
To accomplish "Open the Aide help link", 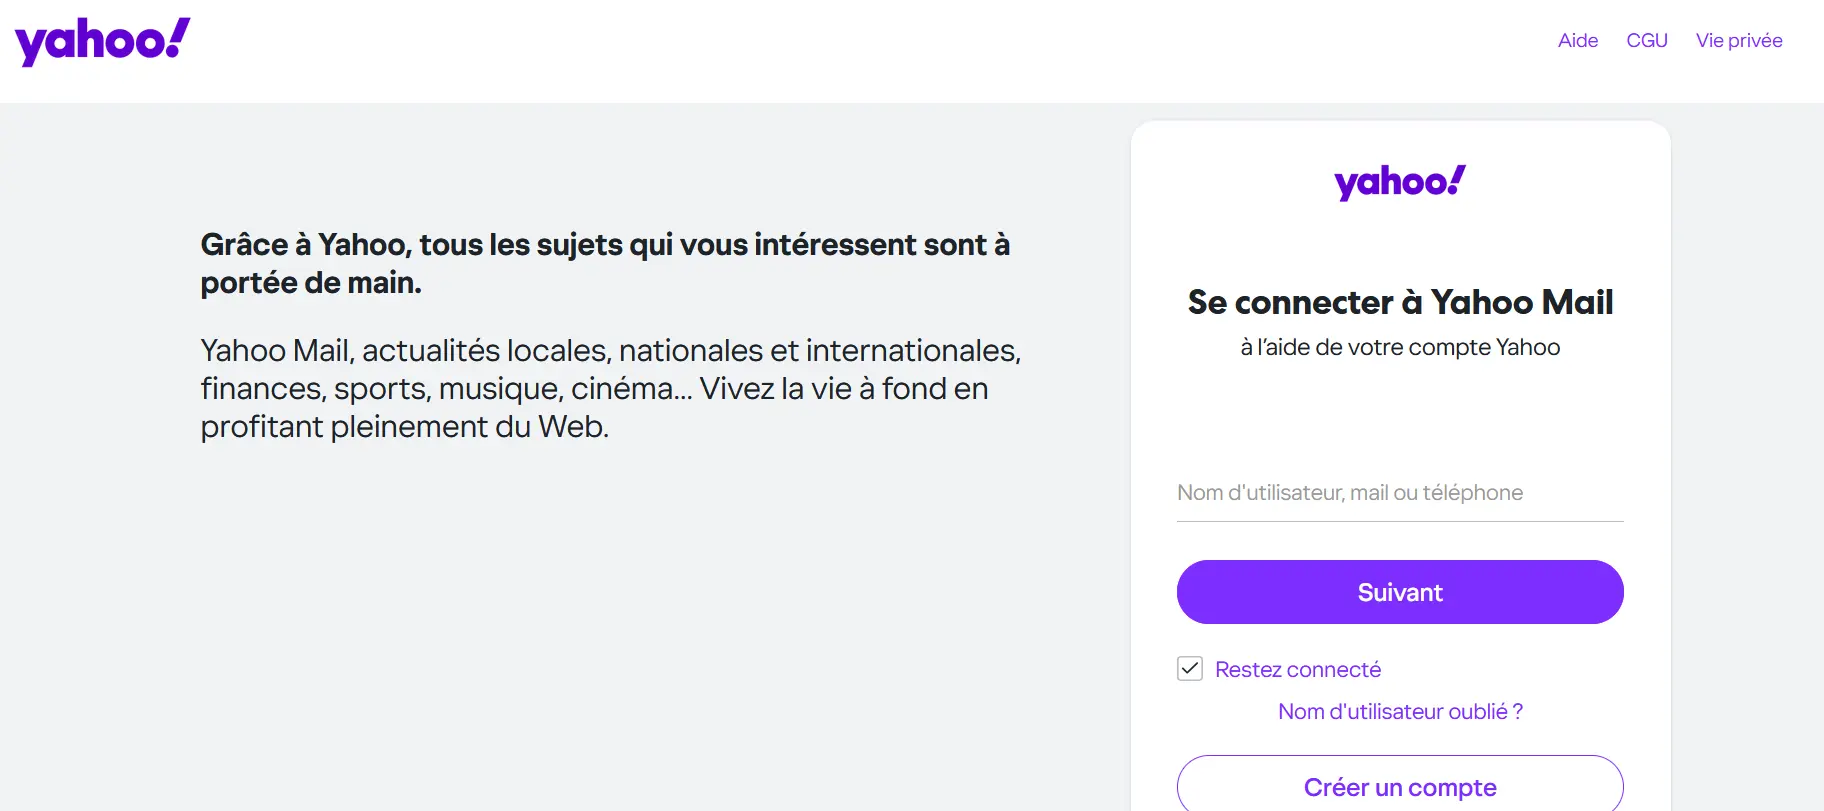I will 1578,40.
